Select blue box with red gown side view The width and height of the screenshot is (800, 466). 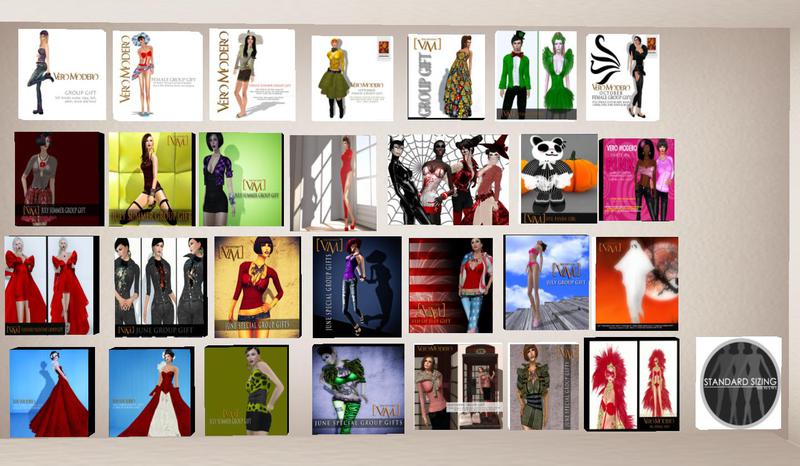[x=52, y=393]
